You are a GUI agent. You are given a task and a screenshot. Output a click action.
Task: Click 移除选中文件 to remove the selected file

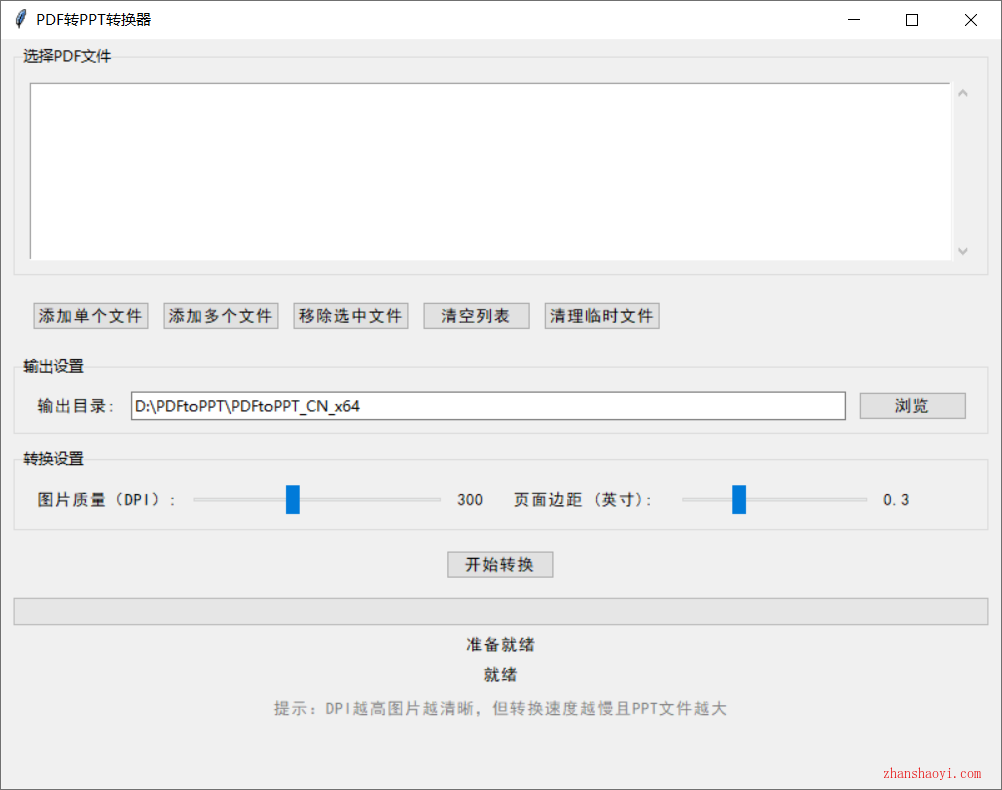pyautogui.click(x=350, y=316)
